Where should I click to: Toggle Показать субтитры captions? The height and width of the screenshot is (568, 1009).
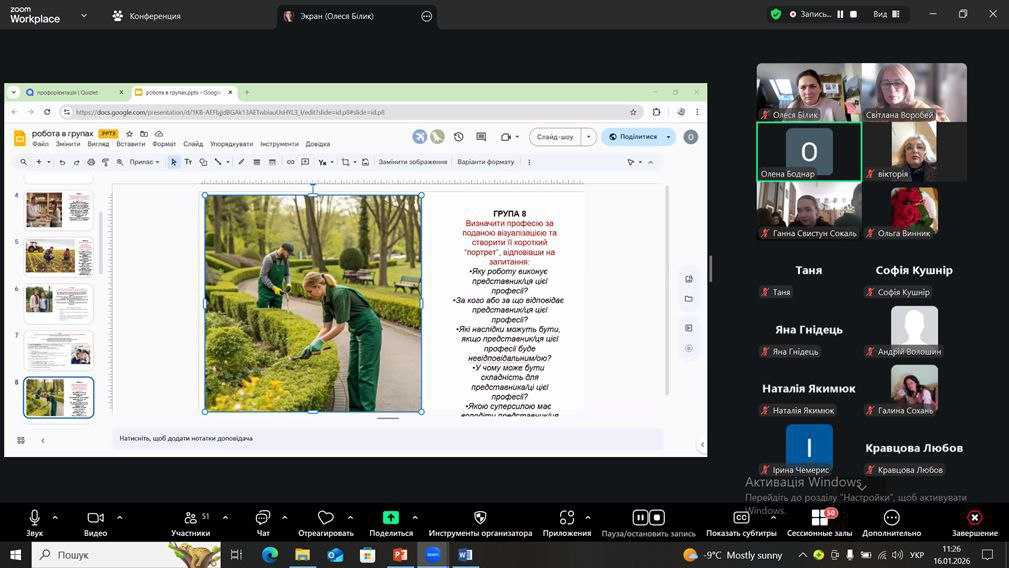pyautogui.click(x=741, y=518)
